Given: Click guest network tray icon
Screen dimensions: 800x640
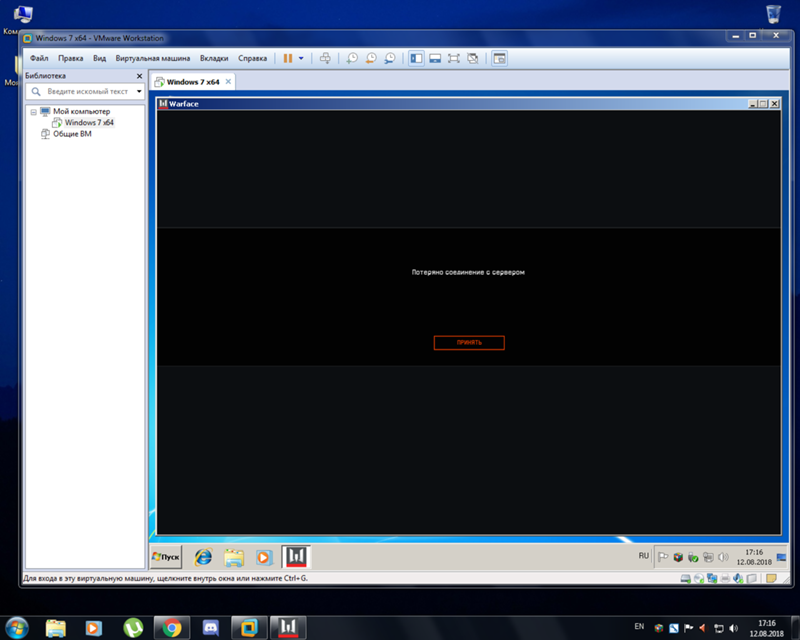Looking at the screenshot, I should tap(708, 557).
